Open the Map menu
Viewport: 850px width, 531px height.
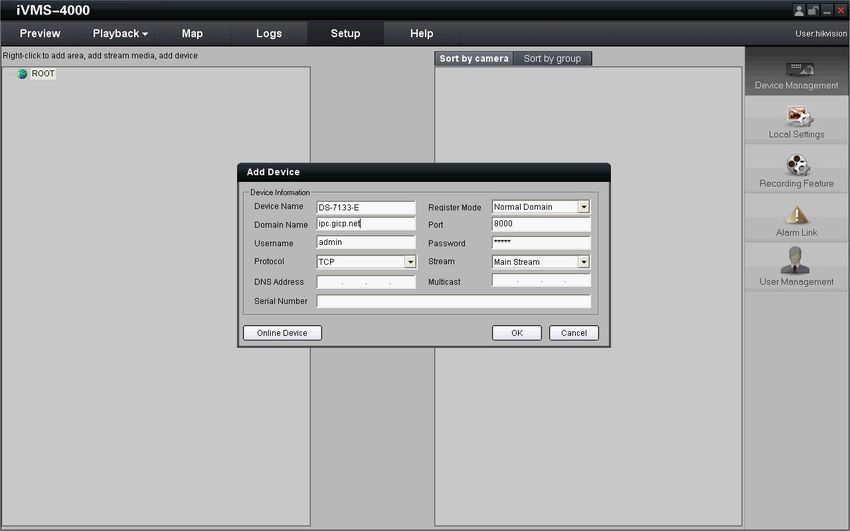tap(192, 34)
